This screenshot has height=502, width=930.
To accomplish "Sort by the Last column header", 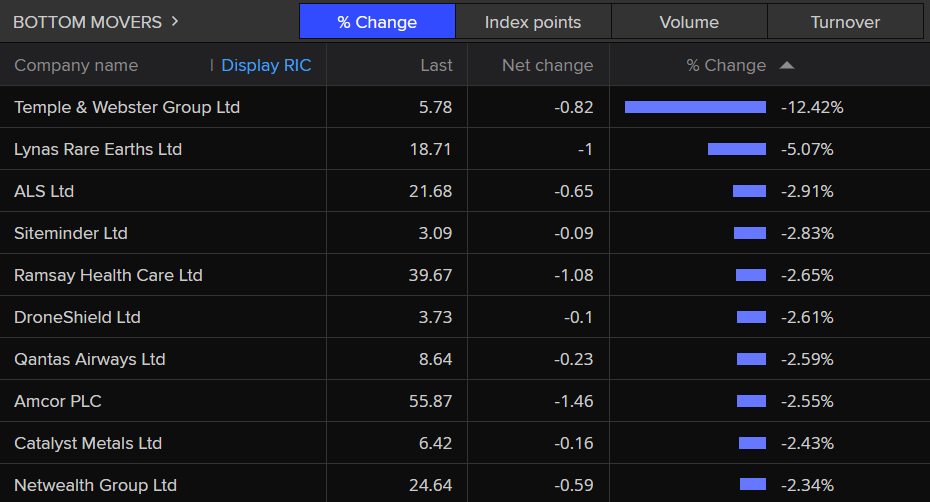I will pos(436,66).
